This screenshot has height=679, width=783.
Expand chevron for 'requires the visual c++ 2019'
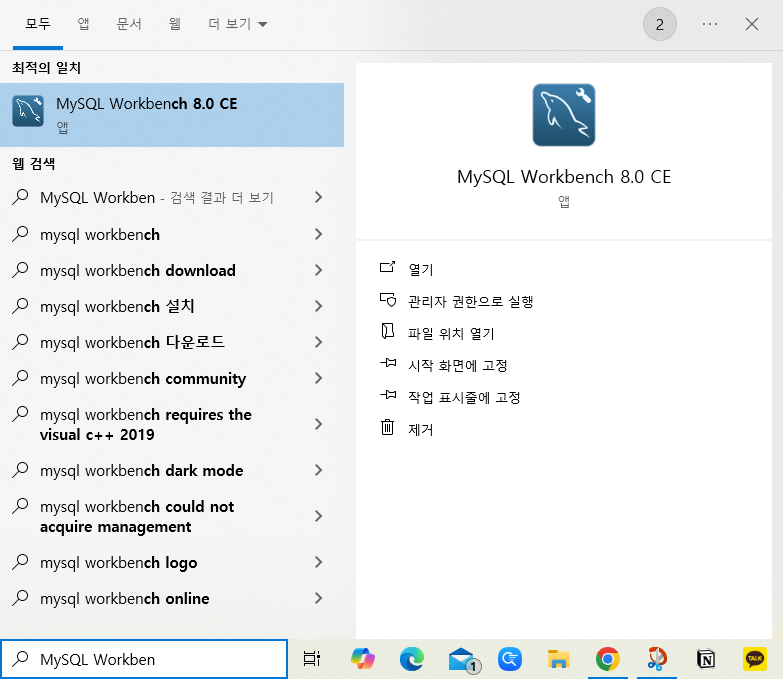click(x=319, y=424)
